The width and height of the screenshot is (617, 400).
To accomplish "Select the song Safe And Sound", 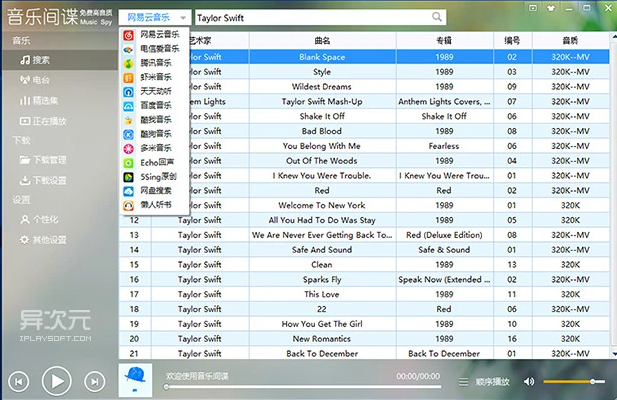I will [x=322, y=250].
